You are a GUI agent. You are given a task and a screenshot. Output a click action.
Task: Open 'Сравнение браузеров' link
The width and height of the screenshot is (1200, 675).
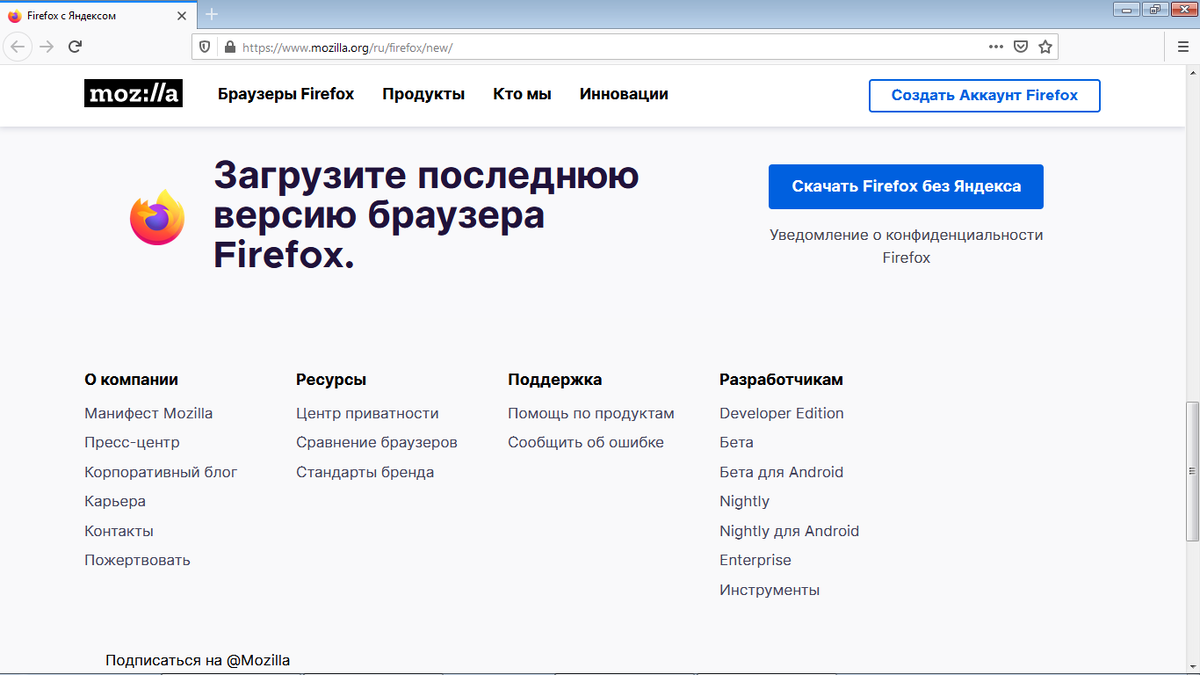point(377,442)
